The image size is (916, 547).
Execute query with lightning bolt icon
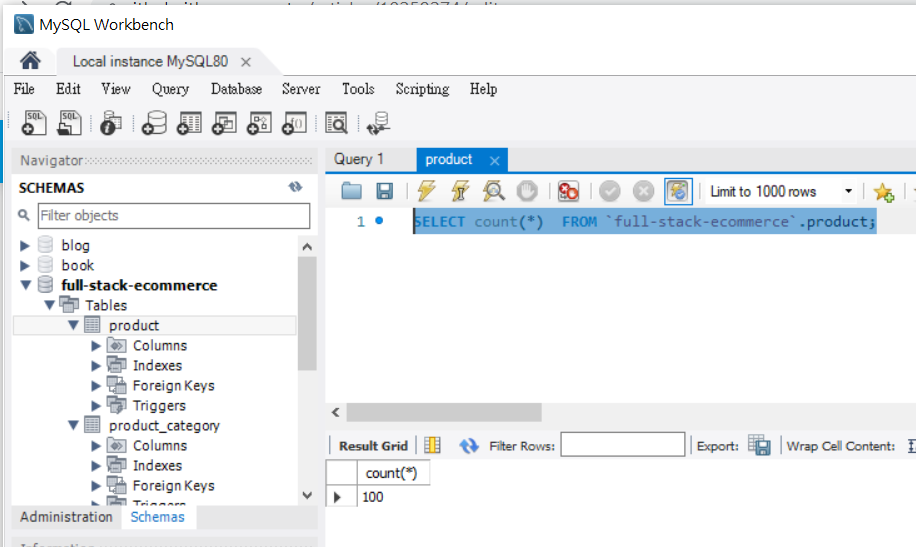point(426,191)
